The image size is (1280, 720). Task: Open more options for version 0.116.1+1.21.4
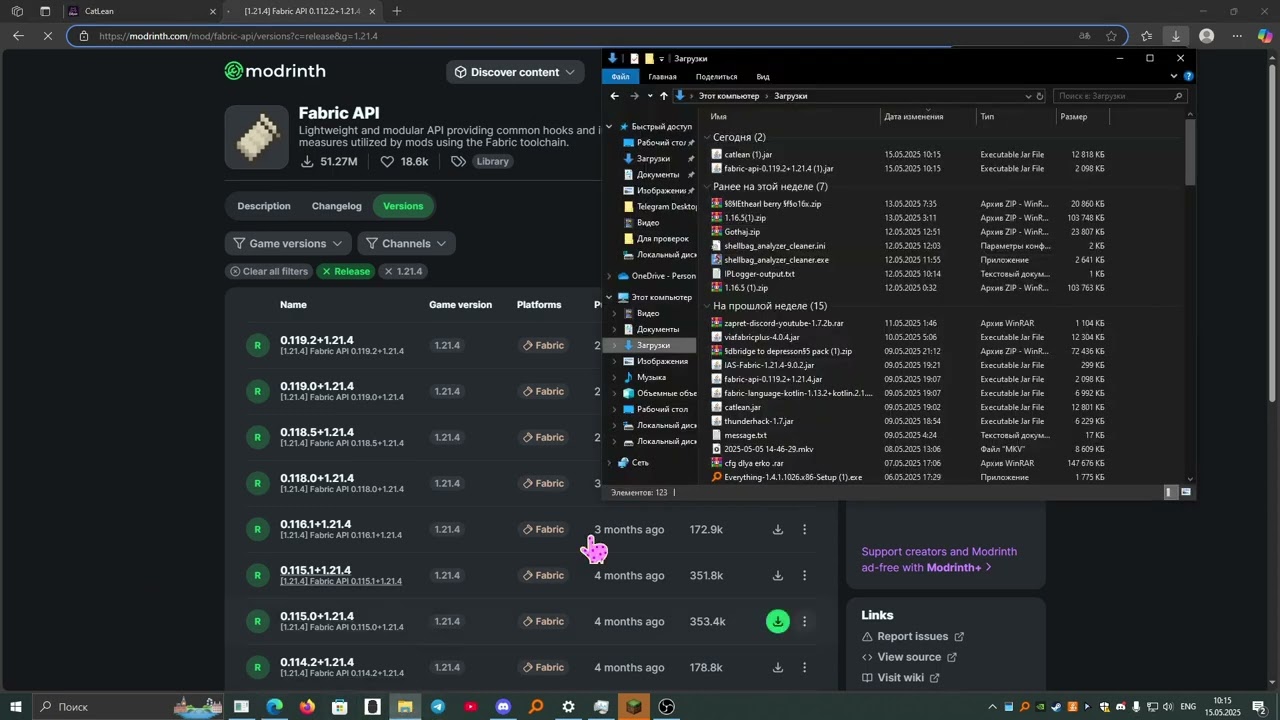tap(804, 530)
